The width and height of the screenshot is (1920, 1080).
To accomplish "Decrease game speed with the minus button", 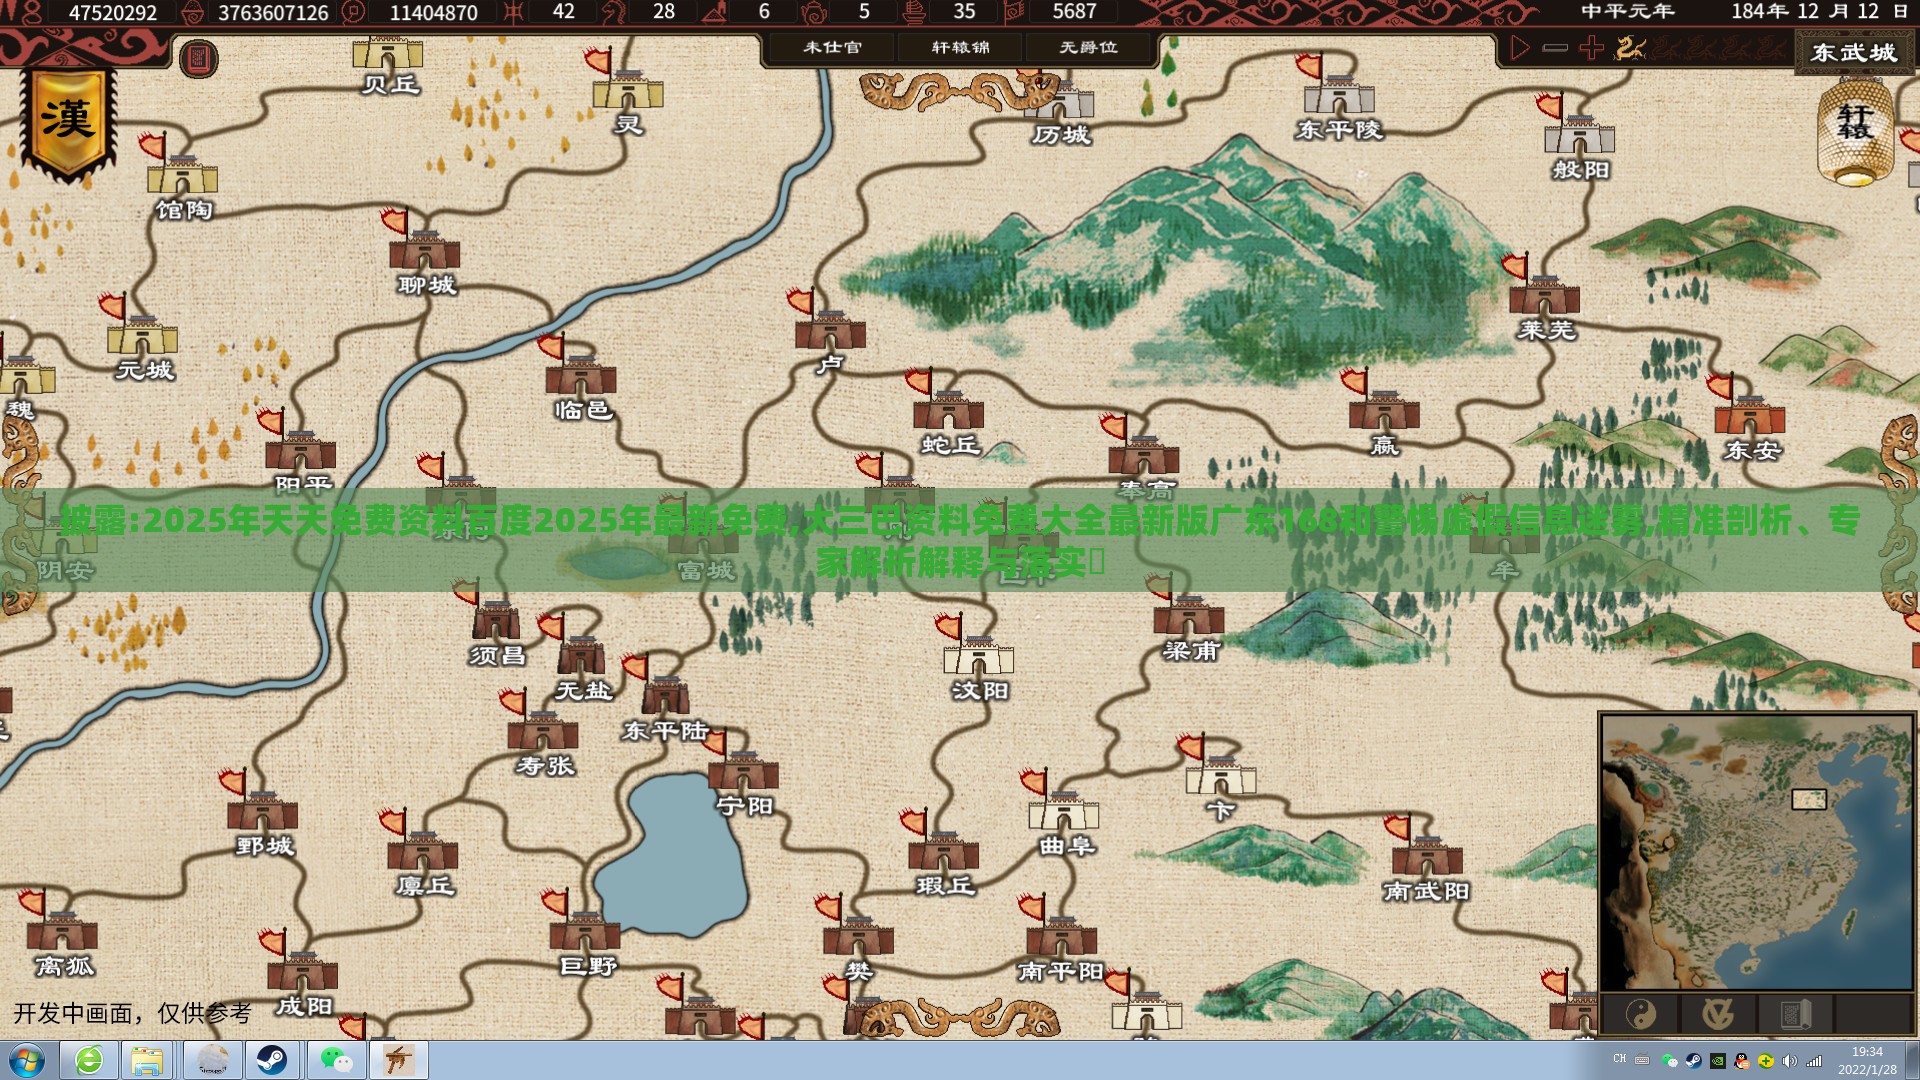I will (x=1555, y=47).
